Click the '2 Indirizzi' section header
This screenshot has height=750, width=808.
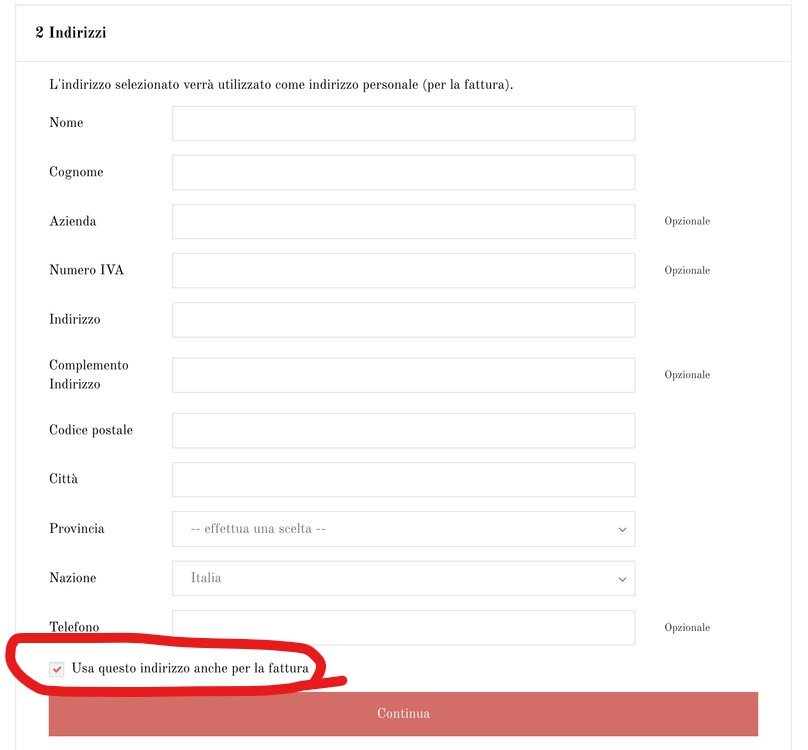pos(71,33)
